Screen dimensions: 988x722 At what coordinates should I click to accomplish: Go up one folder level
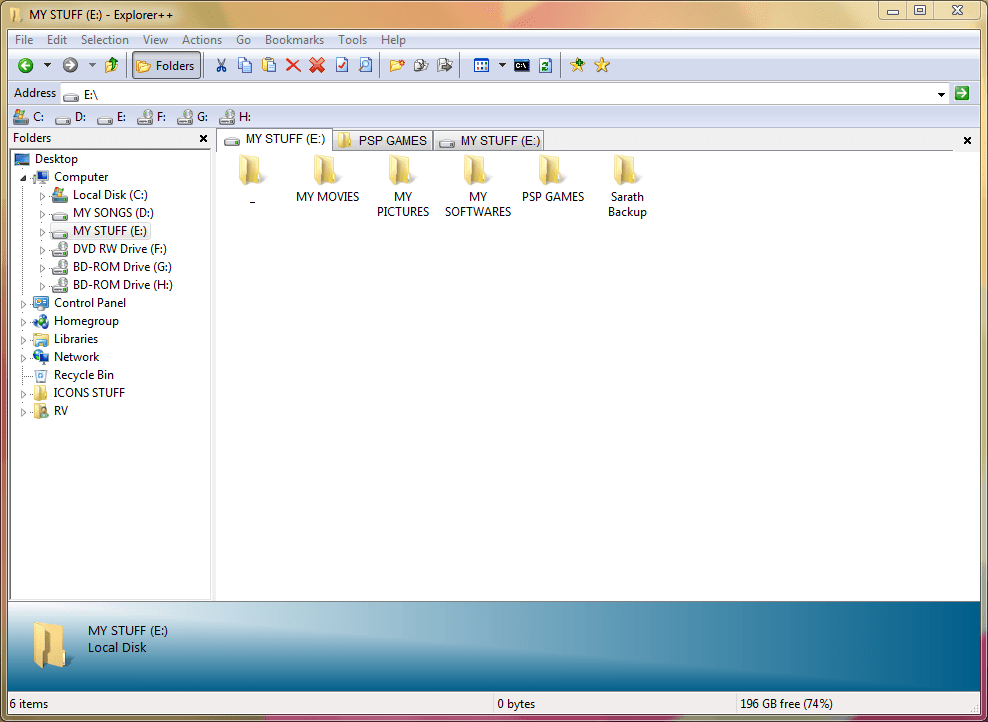[x=112, y=65]
